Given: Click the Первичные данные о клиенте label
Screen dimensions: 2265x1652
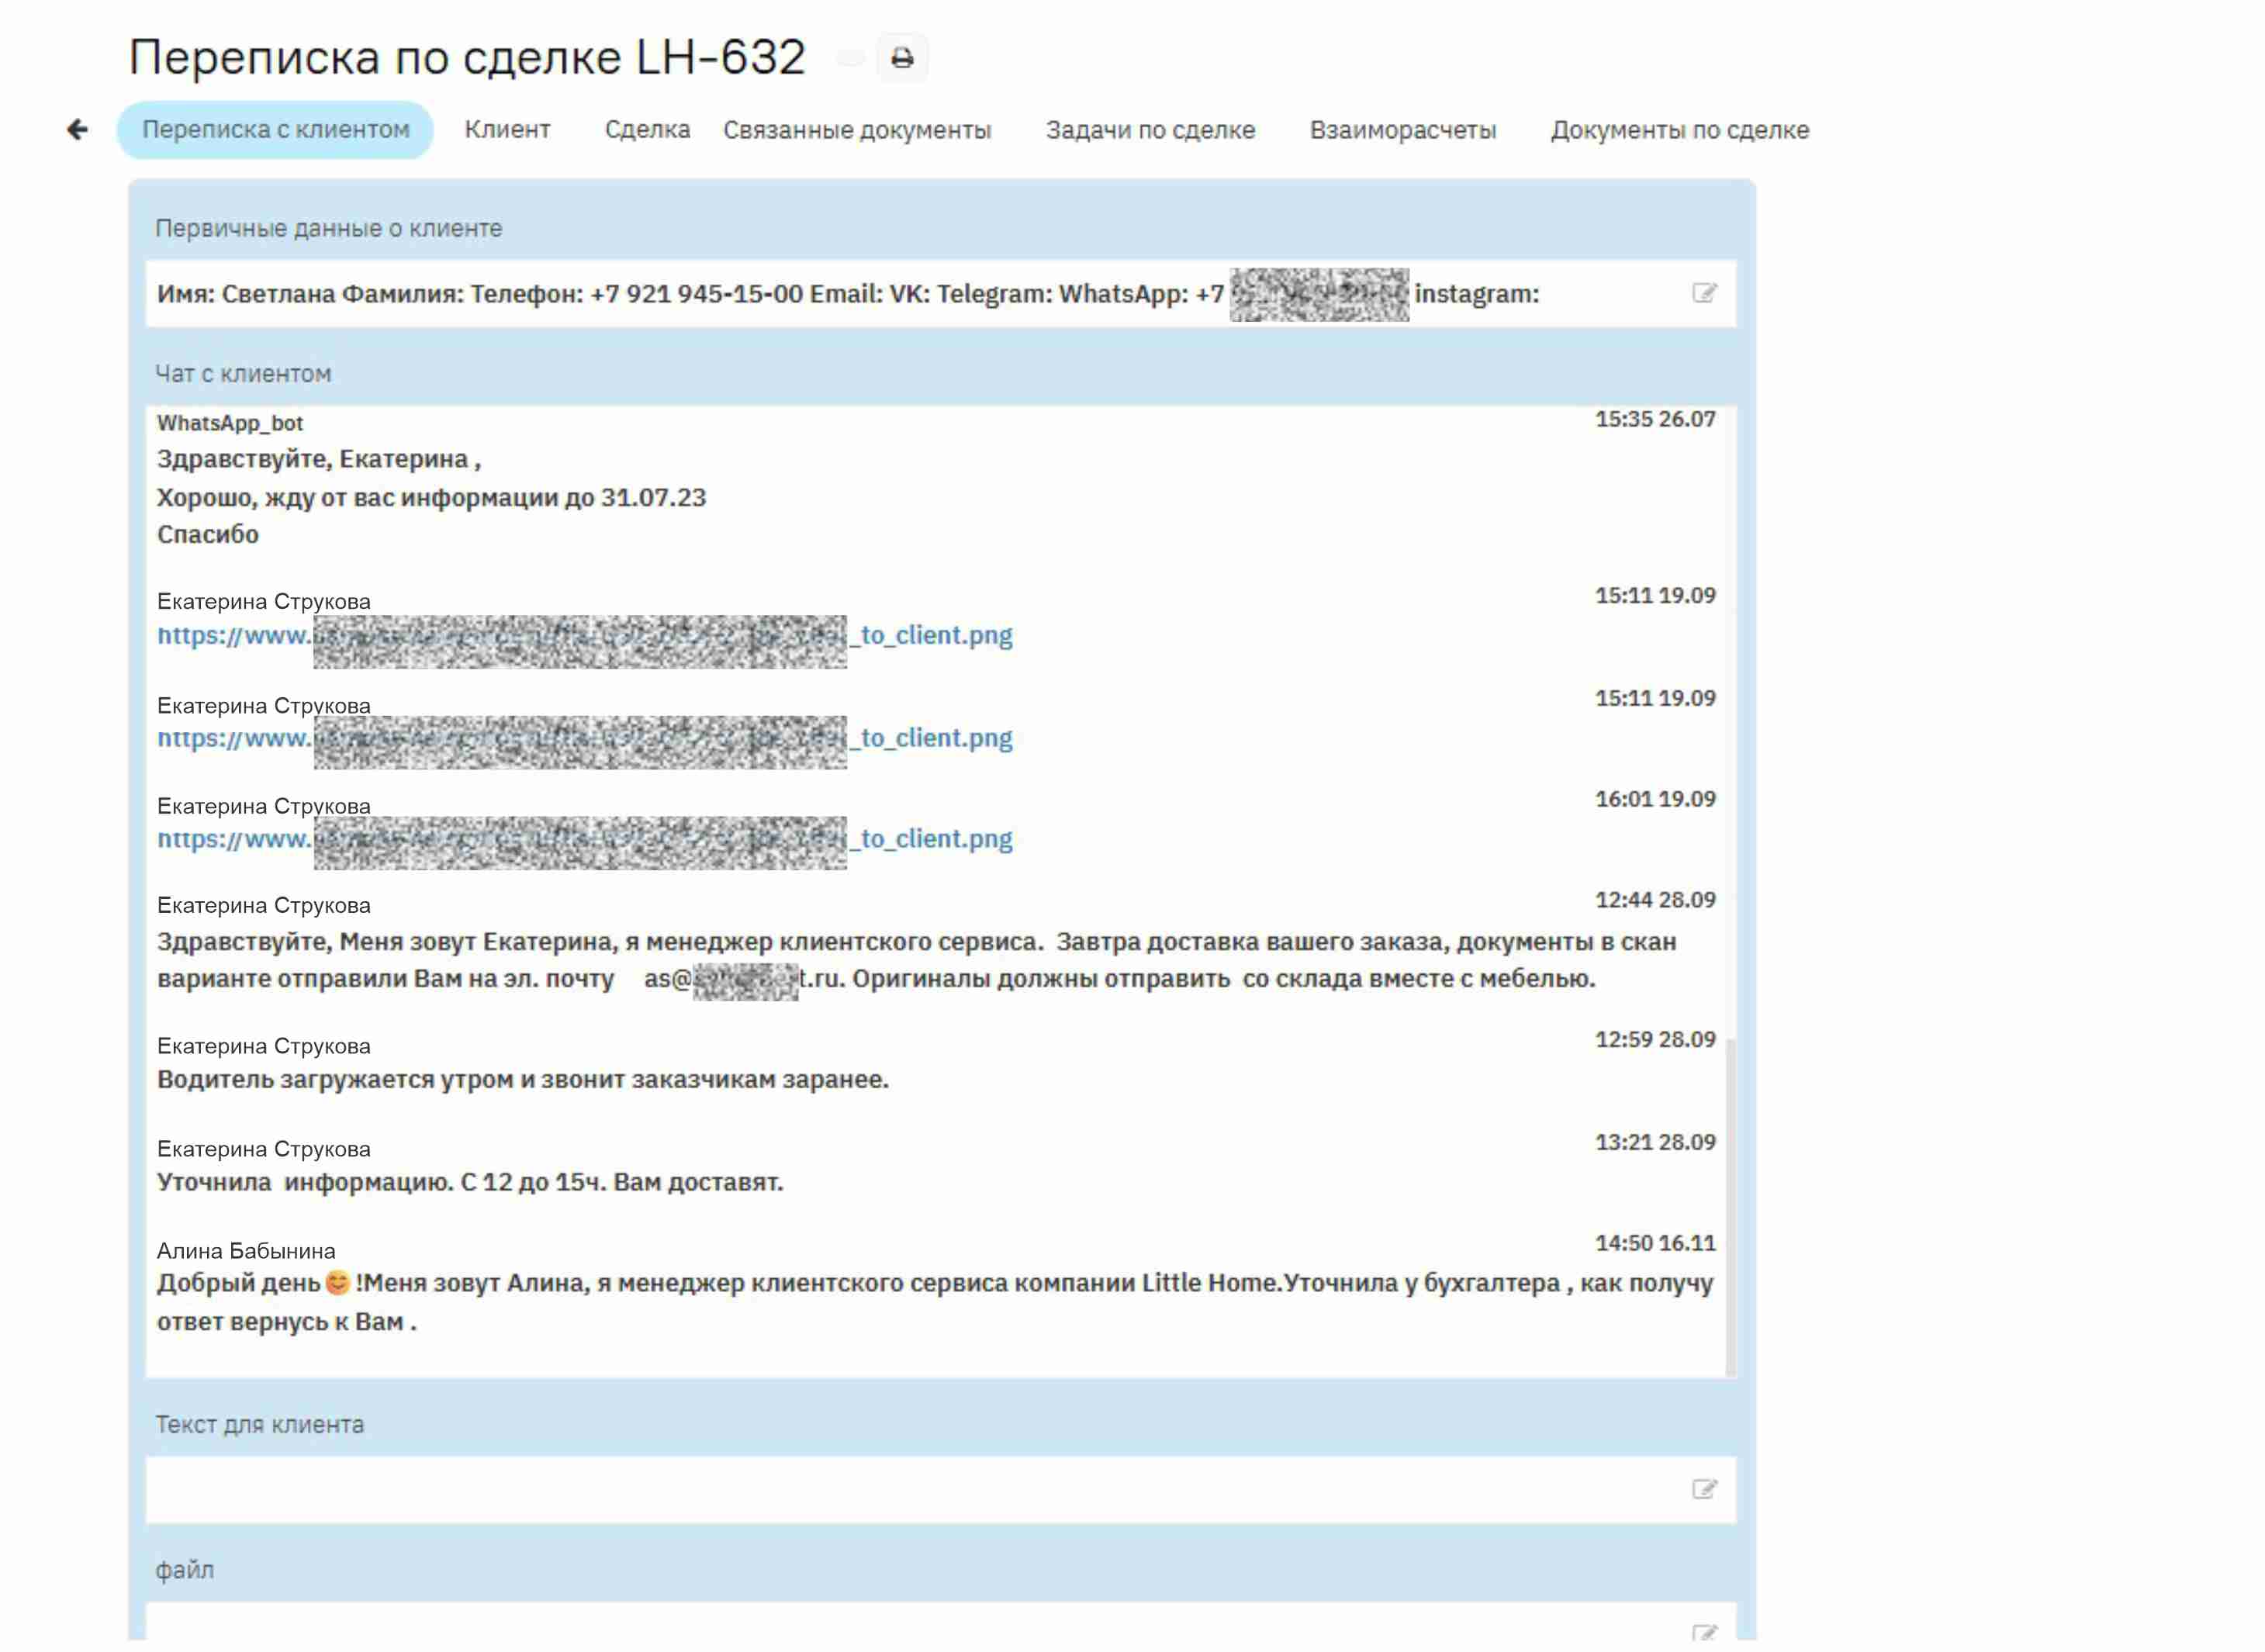Looking at the screenshot, I should [328, 228].
